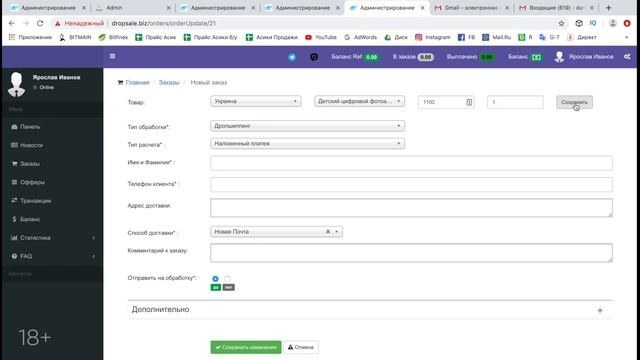The height and width of the screenshot is (360, 640).
Task: Open a new browser tab
Action: tap(608, 8)
